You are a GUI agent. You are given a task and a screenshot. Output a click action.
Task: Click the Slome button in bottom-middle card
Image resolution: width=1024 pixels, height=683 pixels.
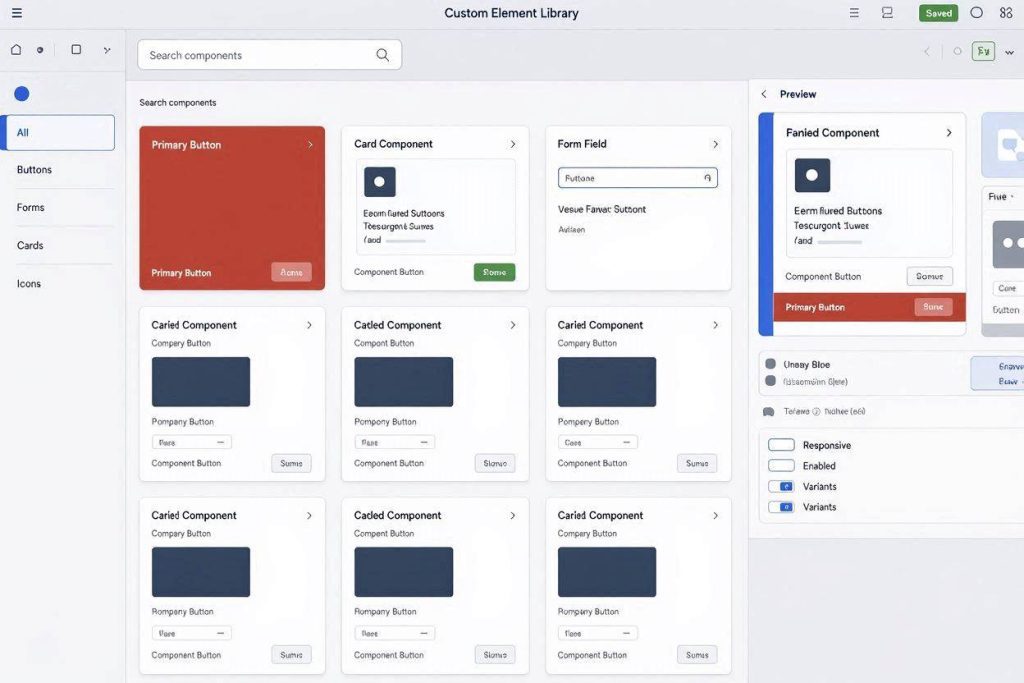point(495,655)
